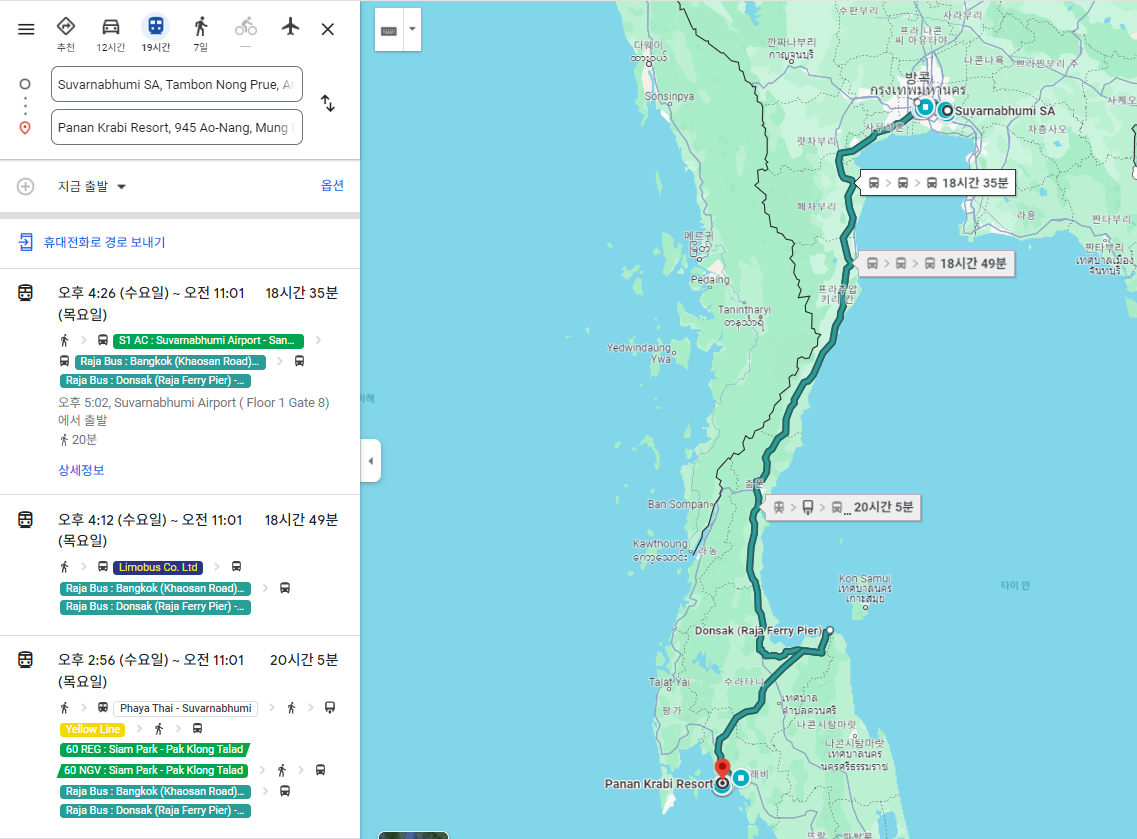Screen dimensions: 1137x839
Task: Open the hamburger main menu
Action: 26,29
